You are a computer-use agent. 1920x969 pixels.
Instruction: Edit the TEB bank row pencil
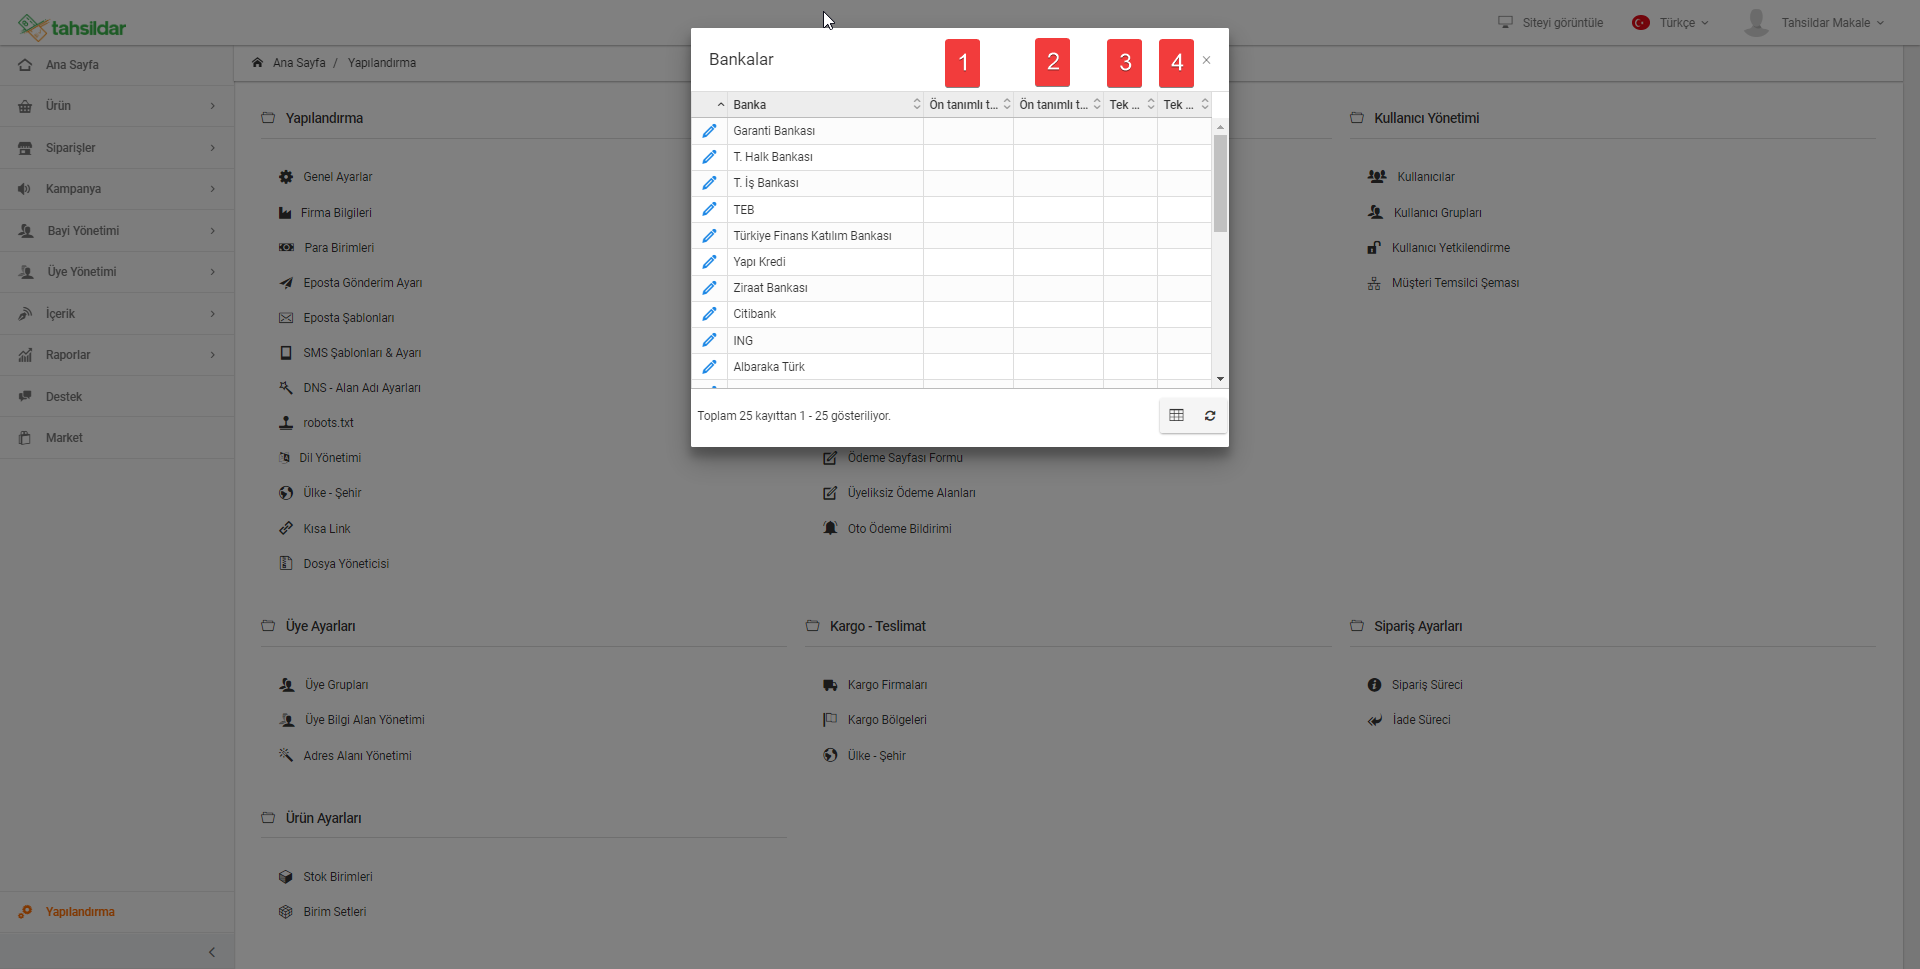tap(709, 209)
